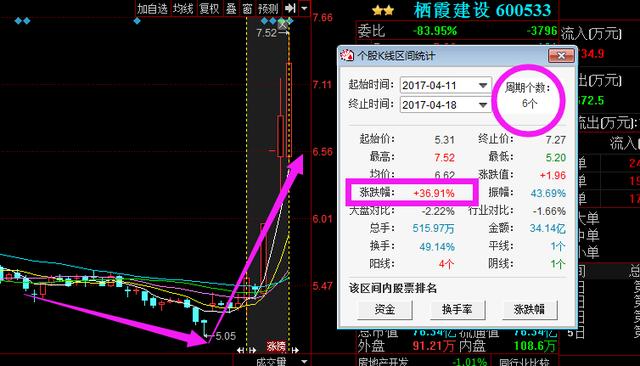Click the two-star rating icon
The width and height of the screenshot is (640, 366).
pyautogui.click(x=383, y=11)
